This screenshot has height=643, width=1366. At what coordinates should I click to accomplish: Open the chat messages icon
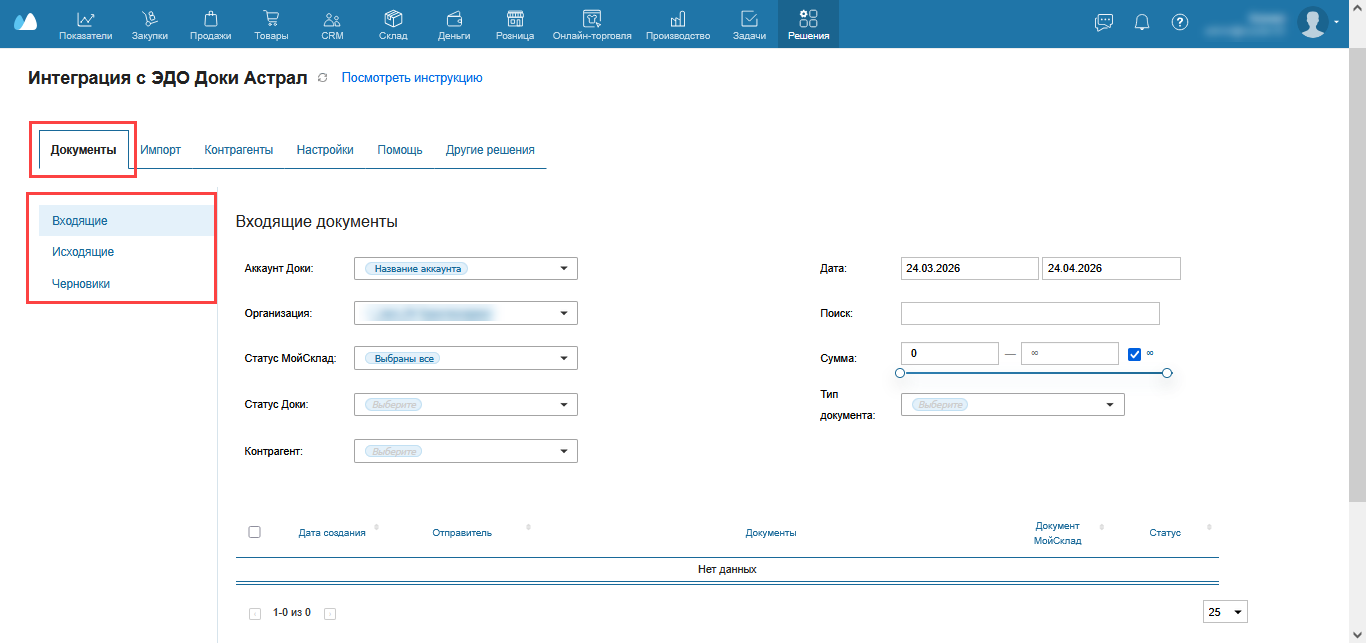tap(1104, 22)
